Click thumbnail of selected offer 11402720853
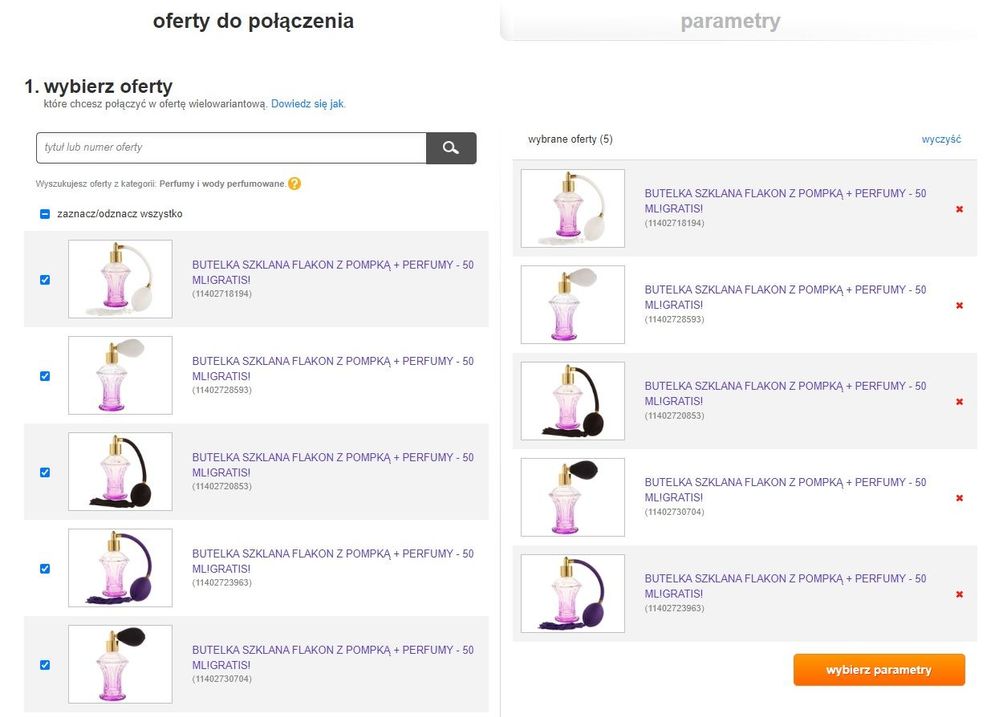The height and width of the screenshot is (717, 999). coord(572,401)
